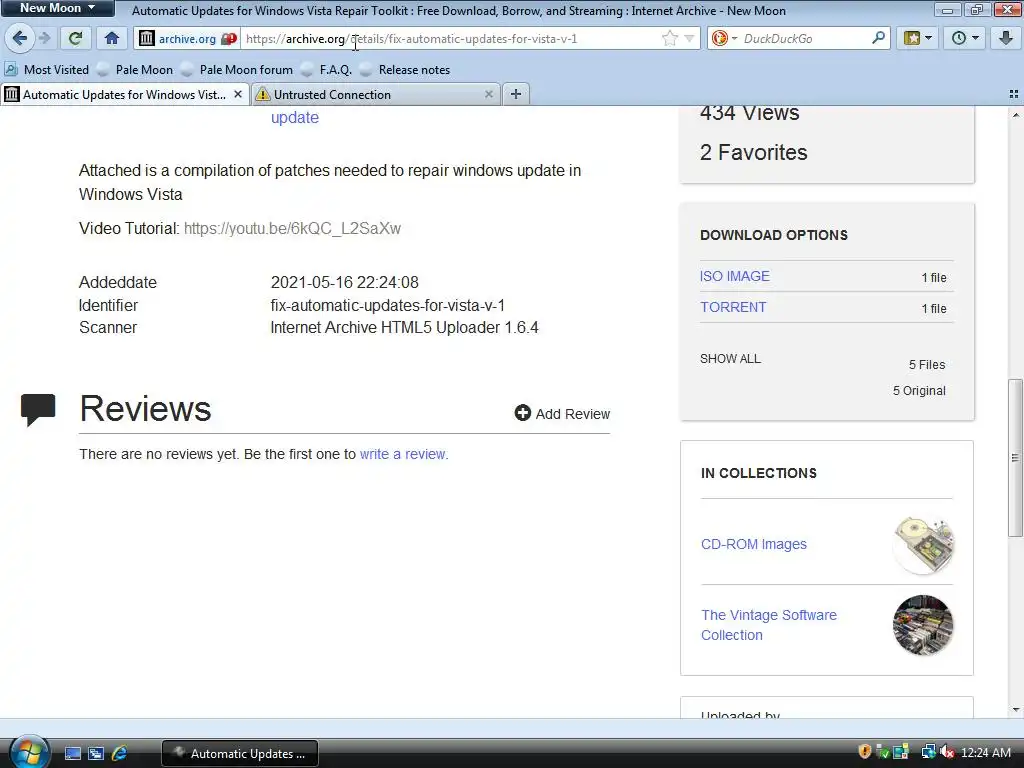
Task: Go to the Home page
Action: 112,39
